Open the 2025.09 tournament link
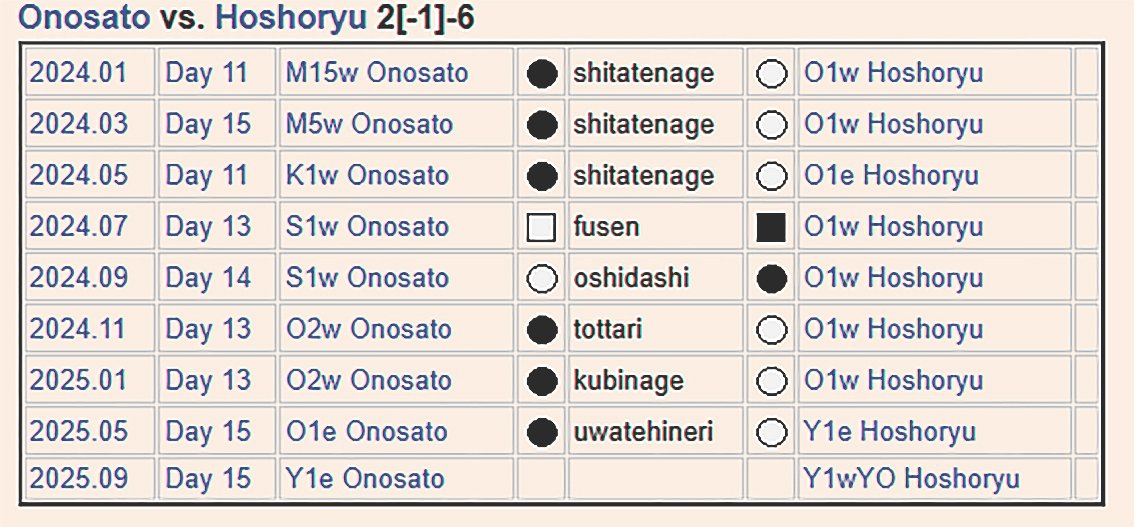Viewport: 1134px width, 527px height. click(79, 479)
